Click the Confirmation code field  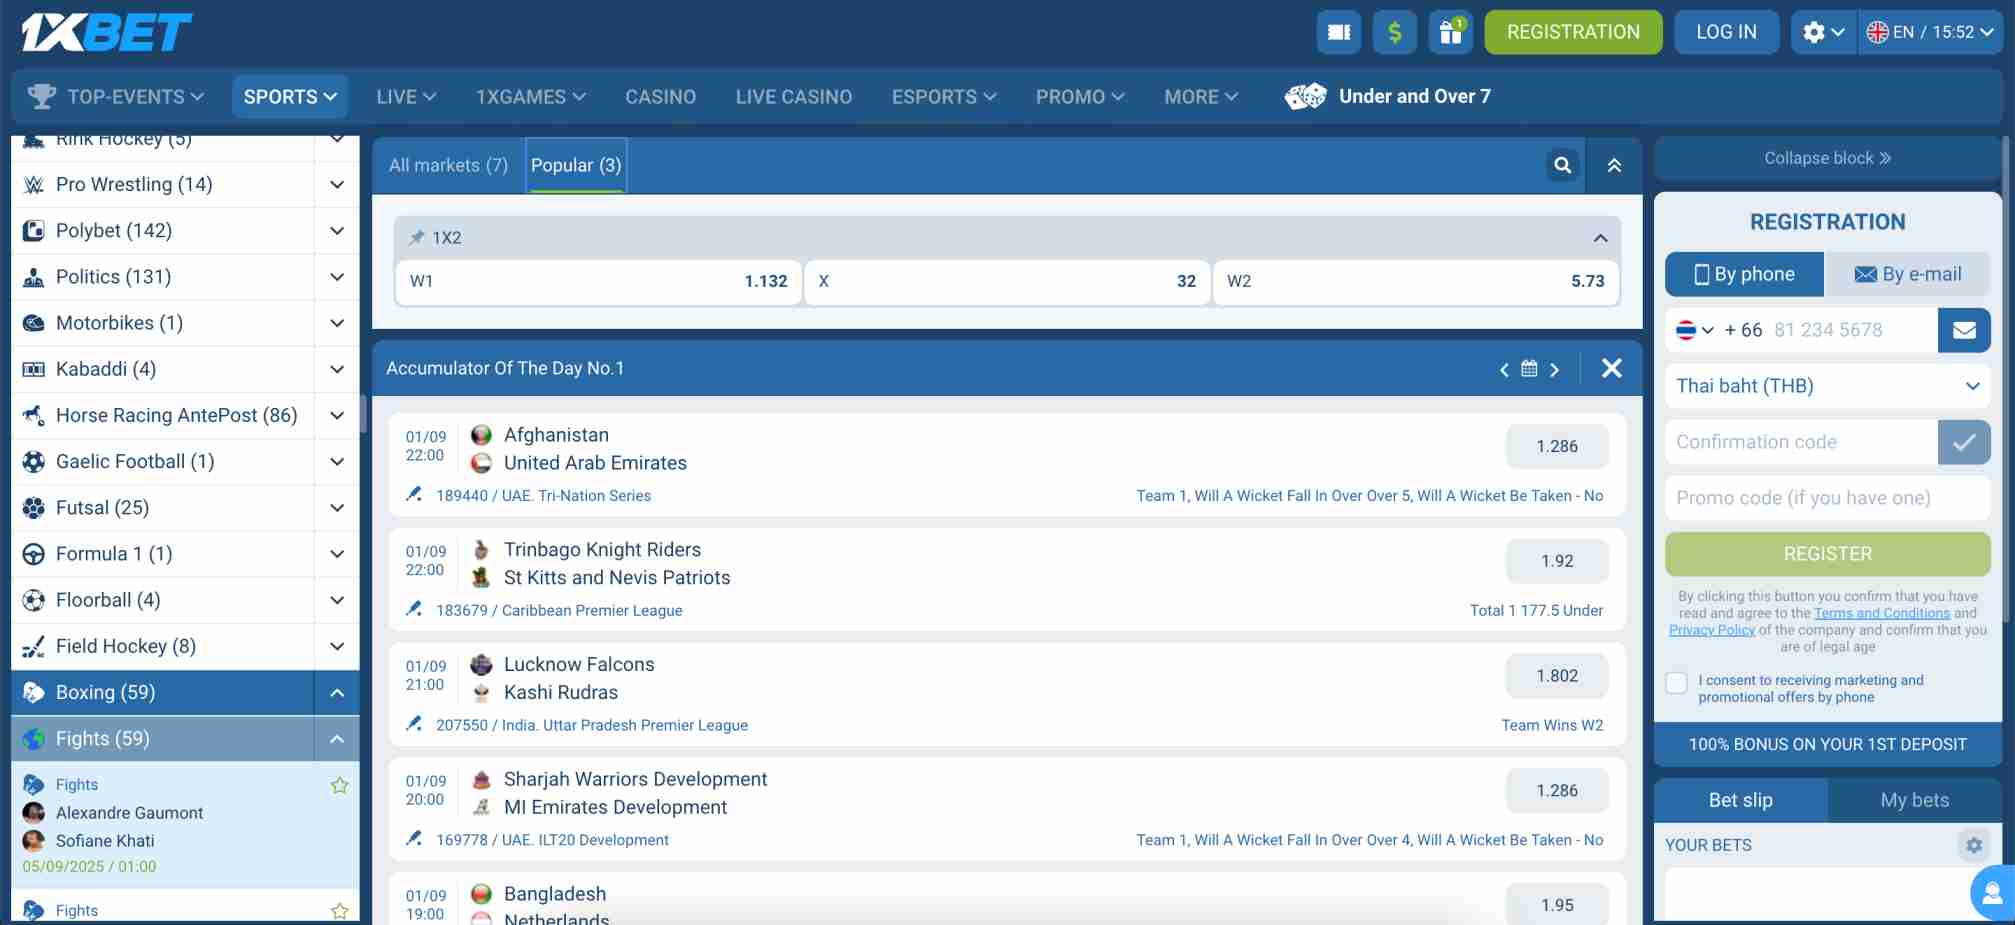click(1801, 442)
